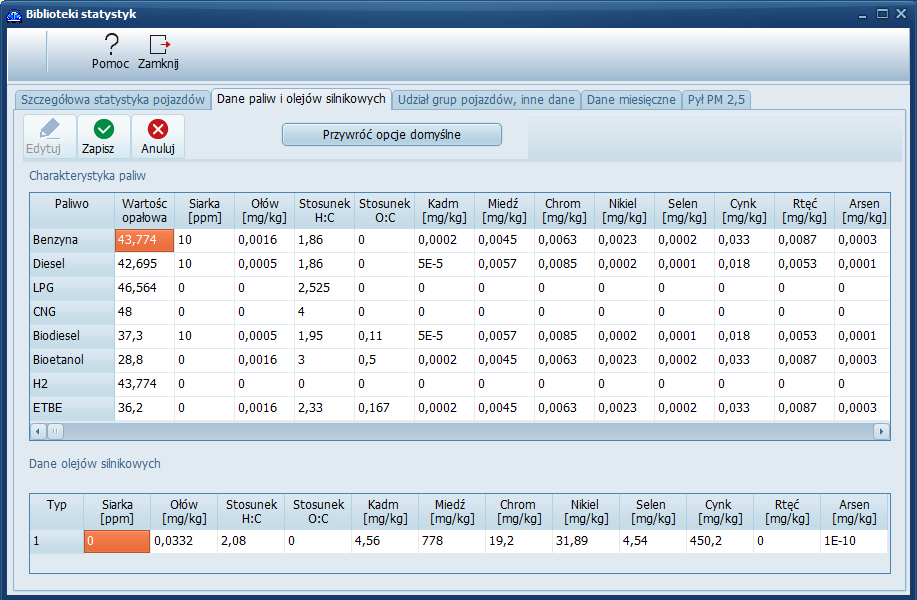Click oil selenium value 4,54
Viewport: 917px width, 600px height.
pyautogui.click(x=653, y=541)
